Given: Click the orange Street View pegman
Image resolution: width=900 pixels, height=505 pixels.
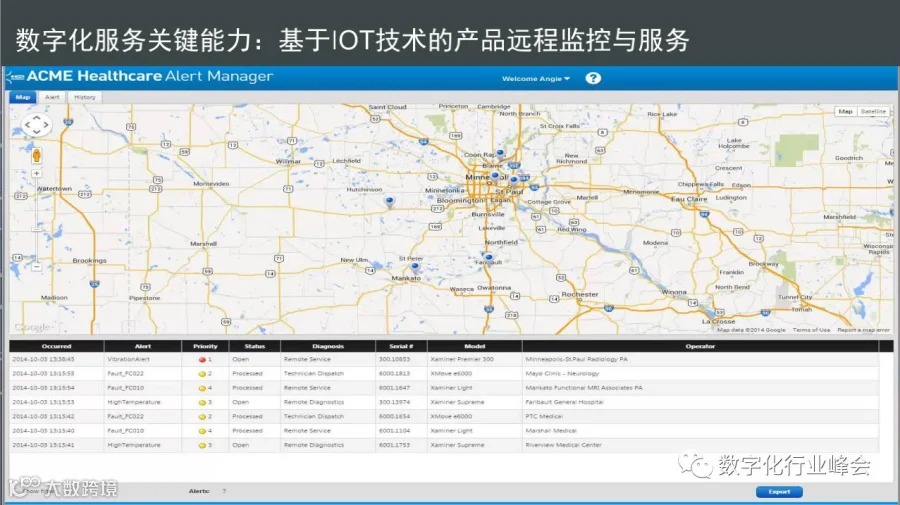Looking at the screenshot, I should 36,155.
